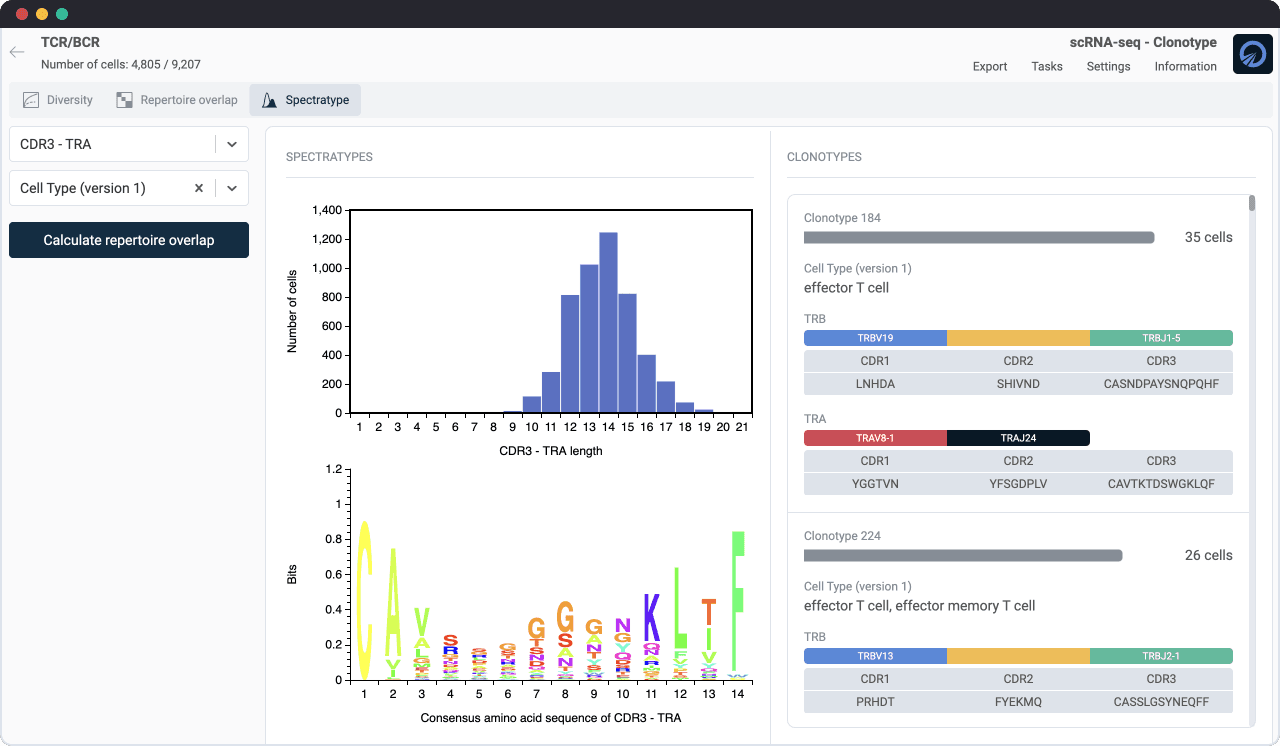Viewport: 1280px width, 746px height.
Task: Open the Settings menu
Action: point(1108,66)
